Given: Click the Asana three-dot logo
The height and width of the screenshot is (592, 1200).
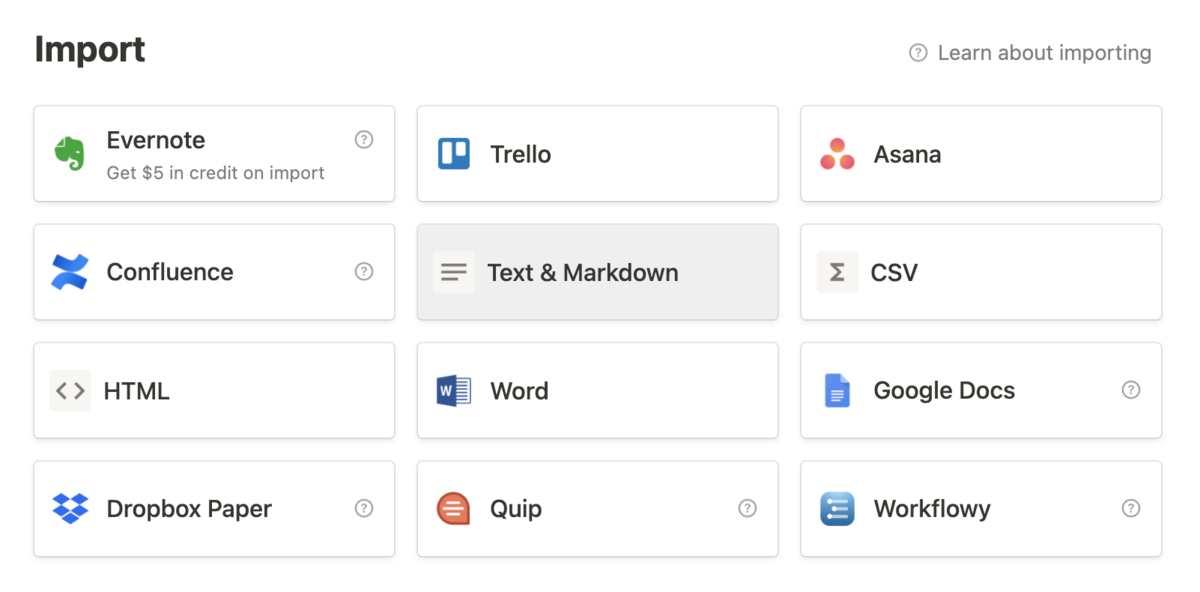Looking at the screenshot, I should click(x=837, y=154).
